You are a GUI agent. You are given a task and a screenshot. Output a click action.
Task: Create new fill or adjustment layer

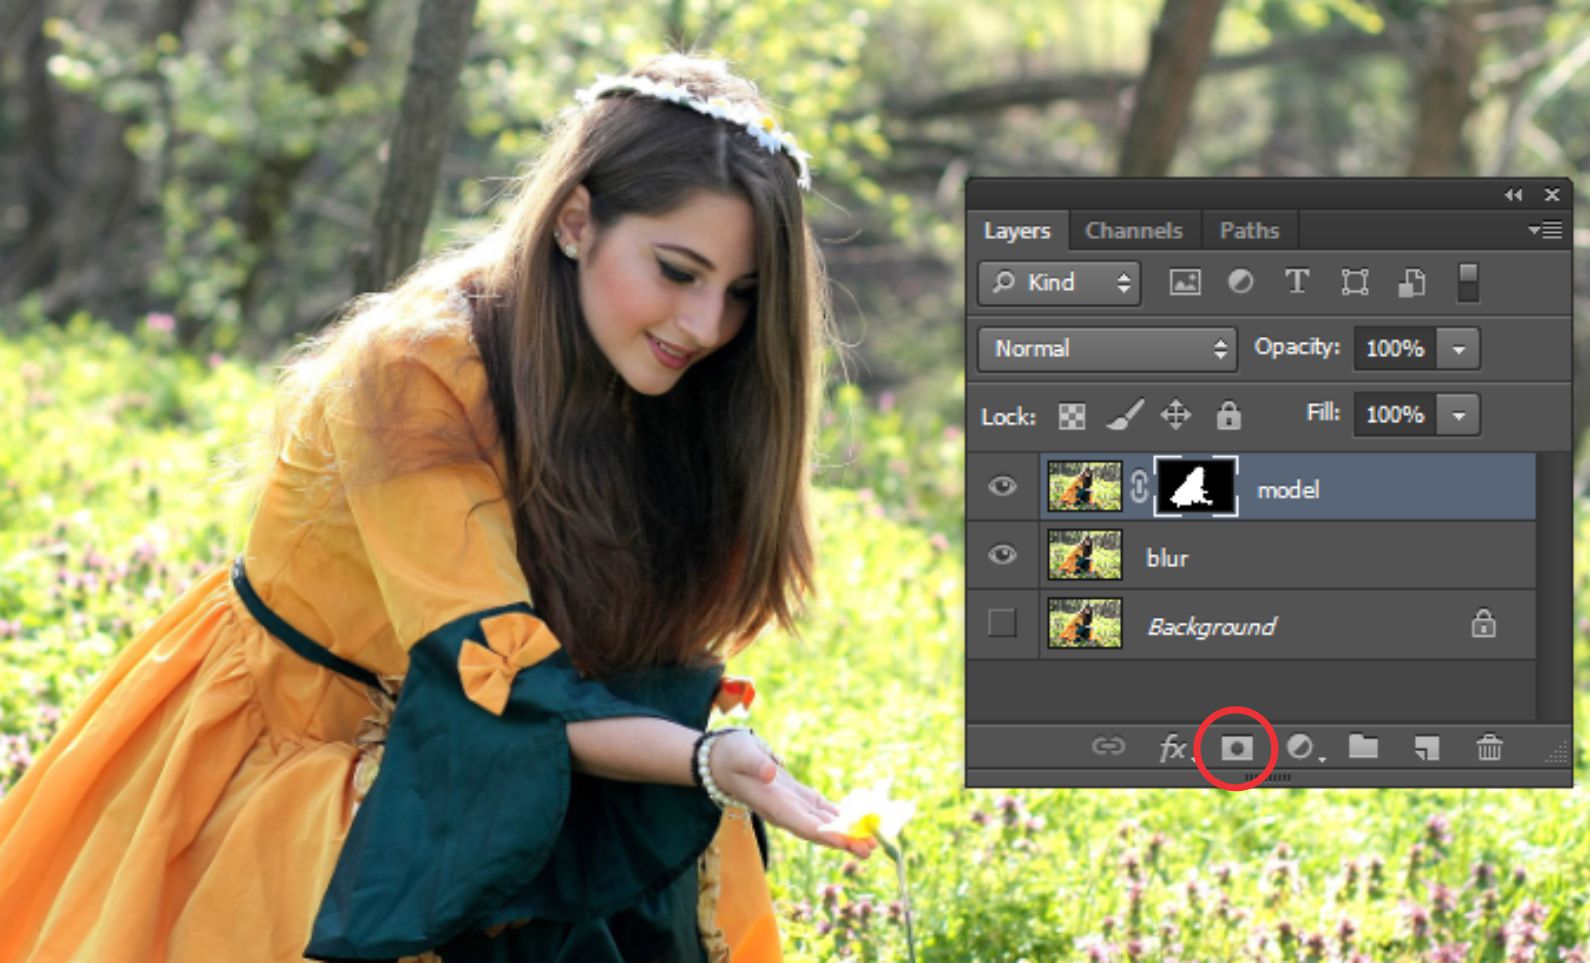[1302, 747]
